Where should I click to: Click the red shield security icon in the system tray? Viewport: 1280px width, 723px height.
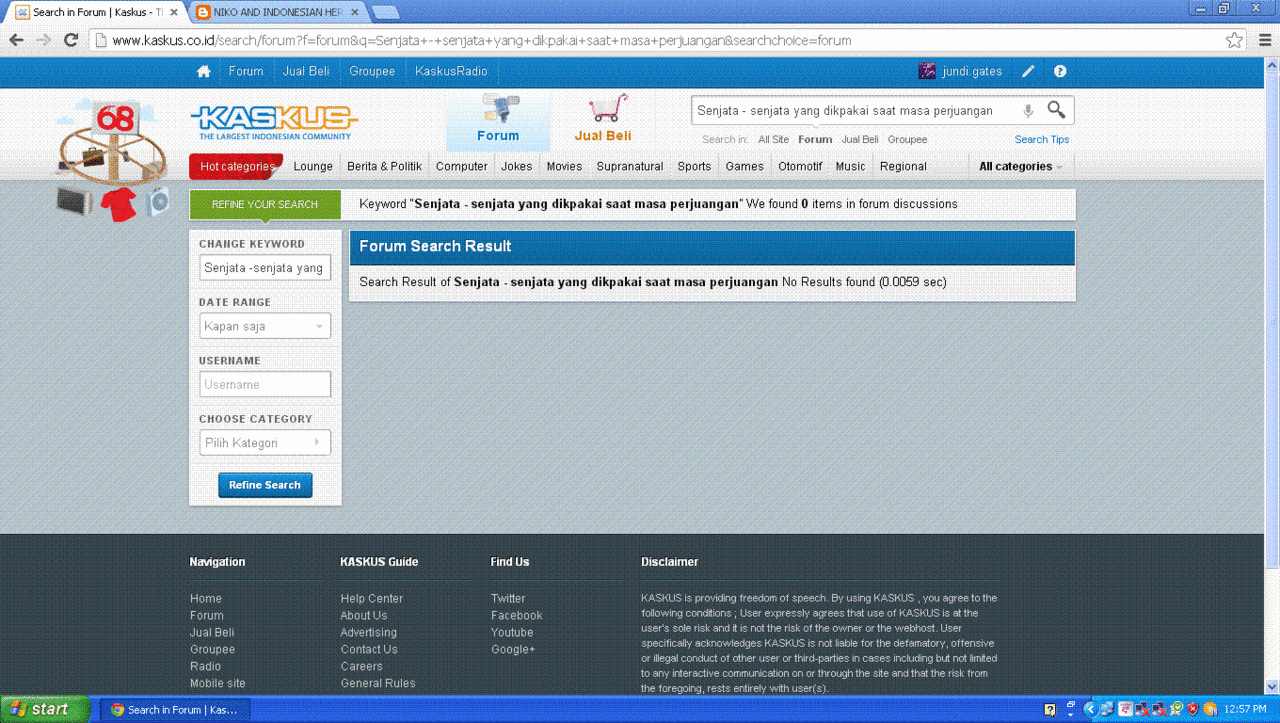[x=1193, y=709]
